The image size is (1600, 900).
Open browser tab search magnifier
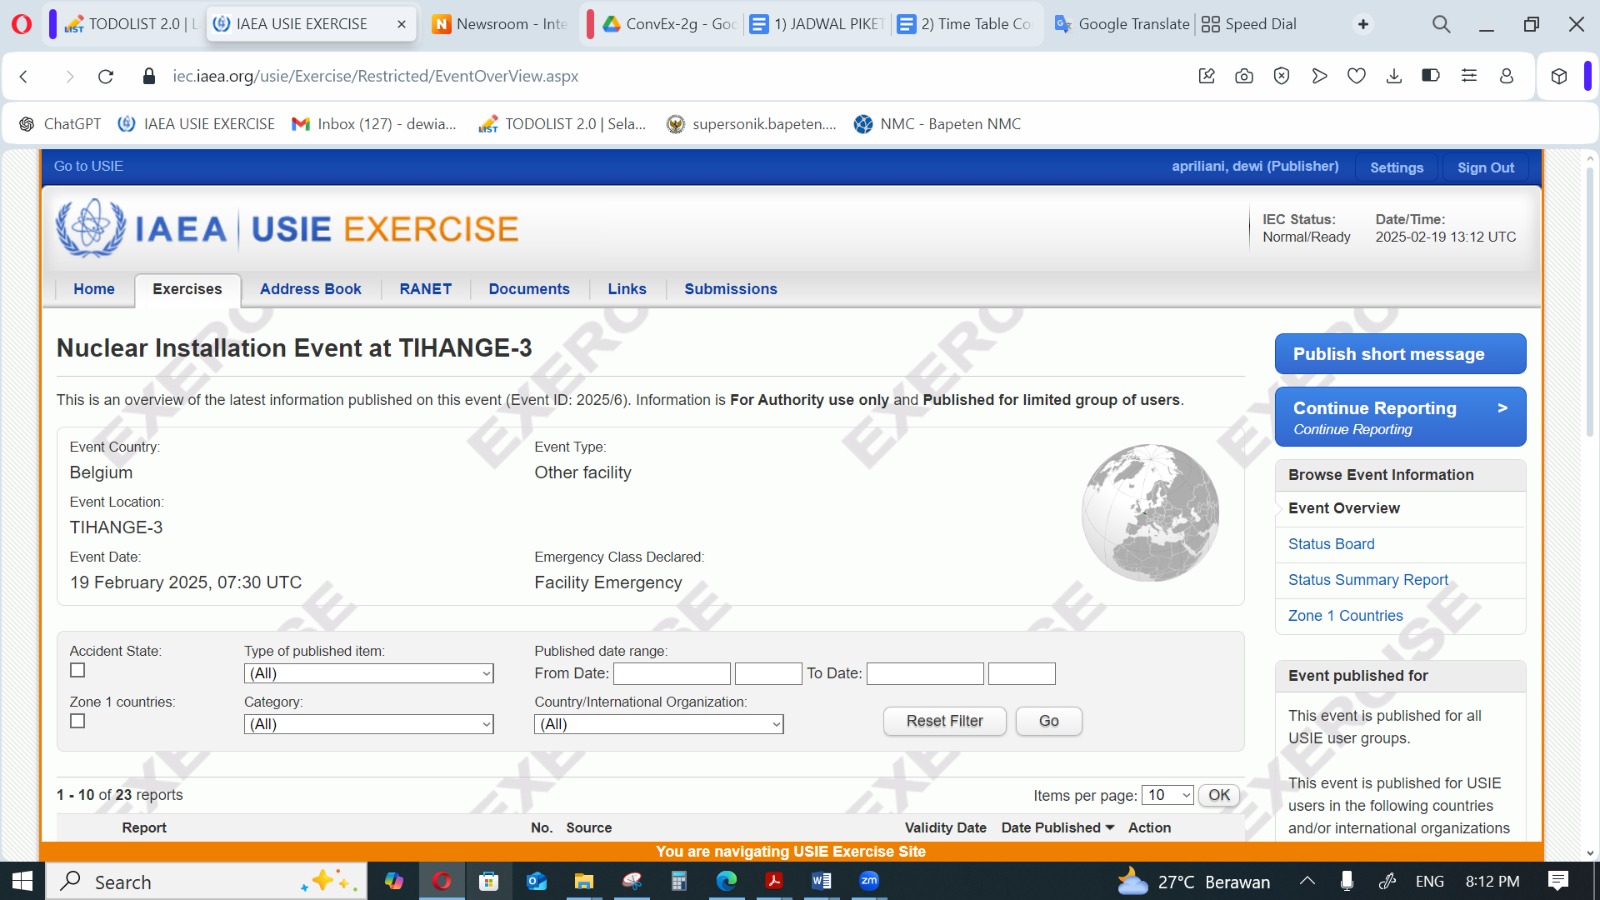[1441, 24]
